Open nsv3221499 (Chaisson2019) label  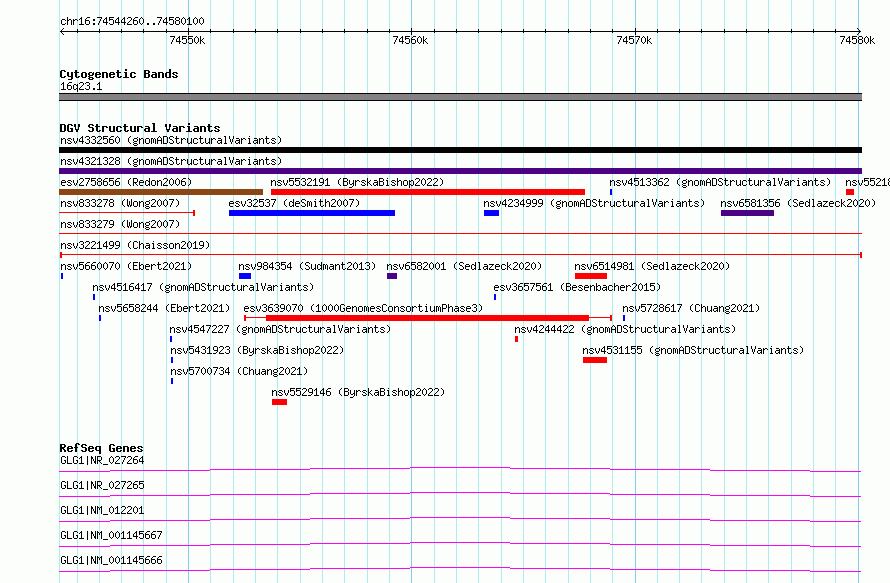[135, 245]
